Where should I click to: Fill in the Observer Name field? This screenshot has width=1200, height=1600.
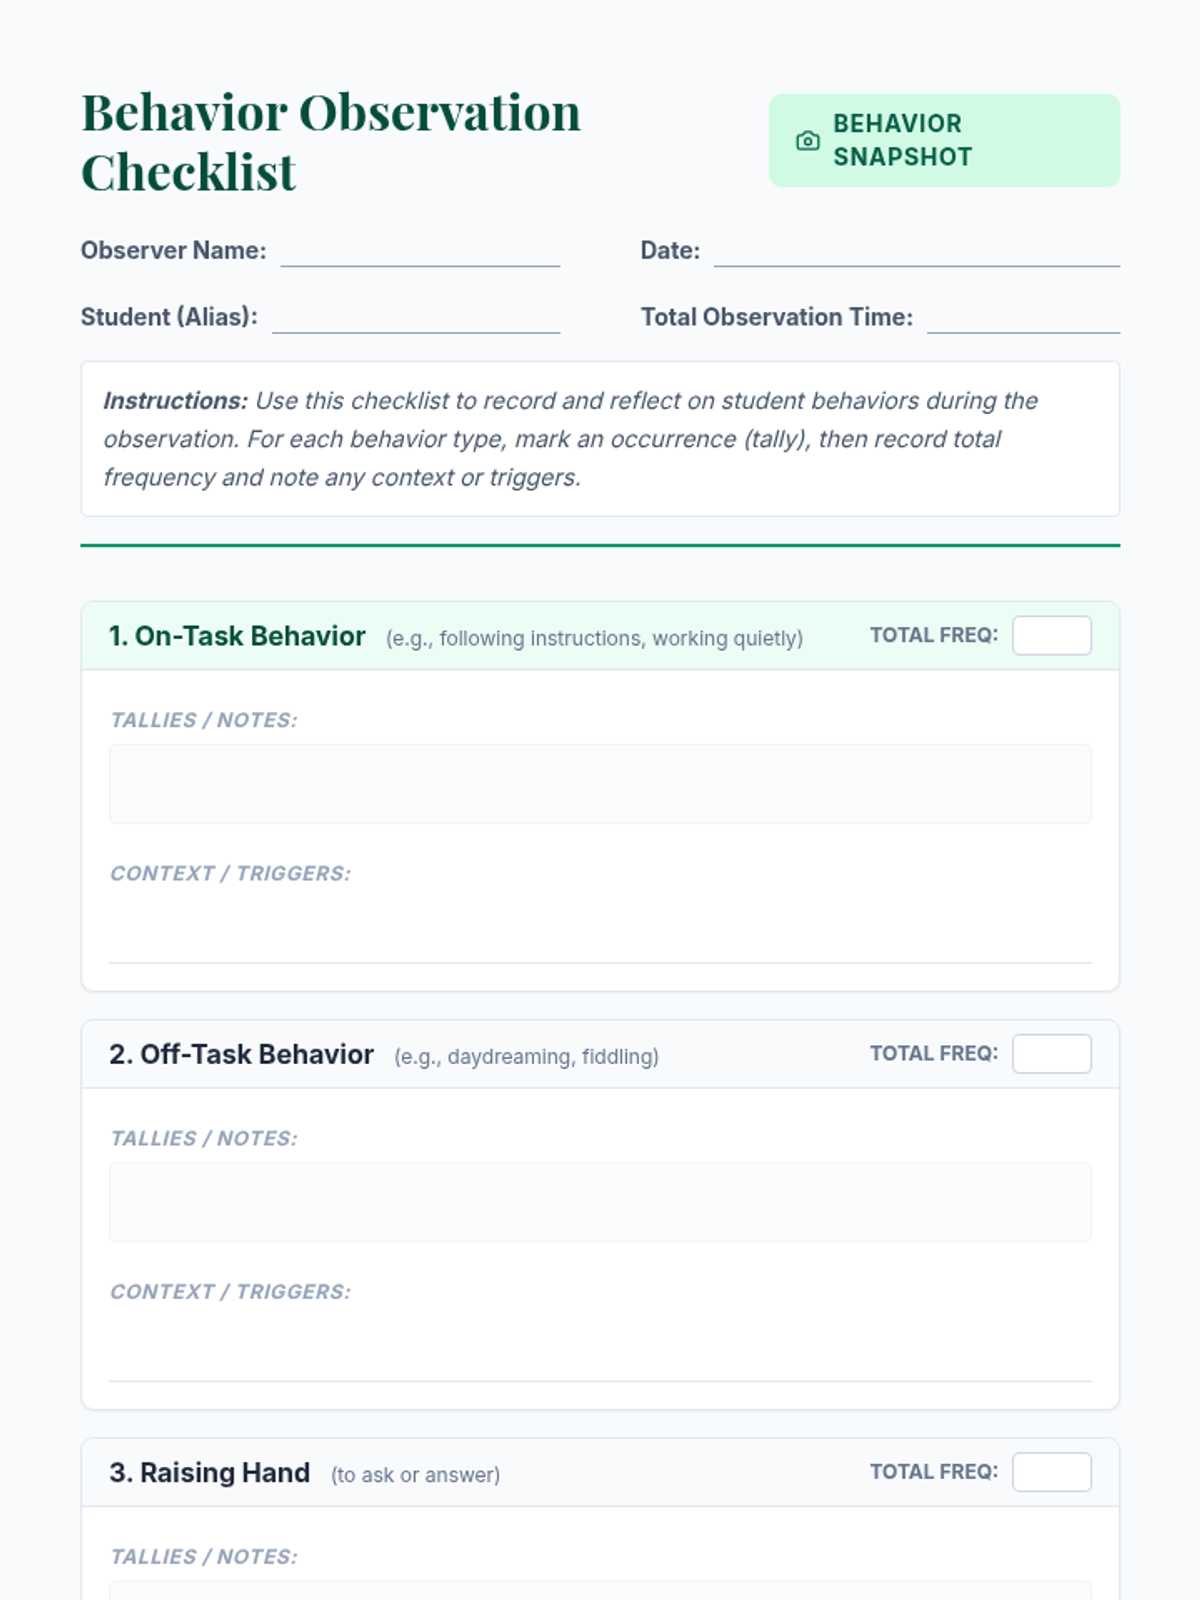(420, 251)
